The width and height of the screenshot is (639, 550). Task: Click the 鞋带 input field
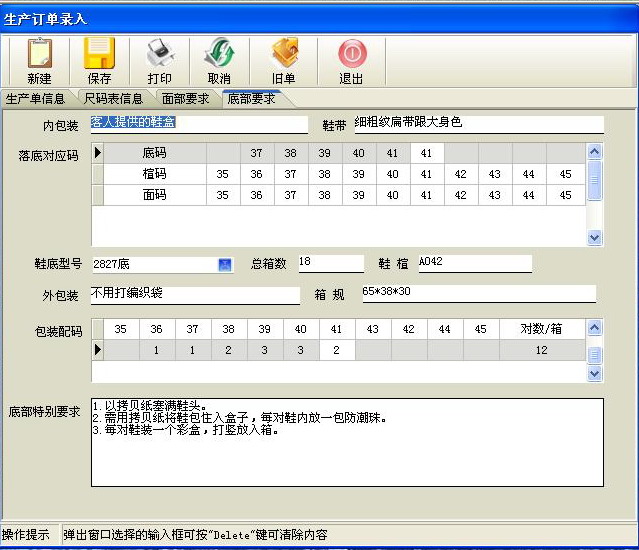tap(479, 124)
